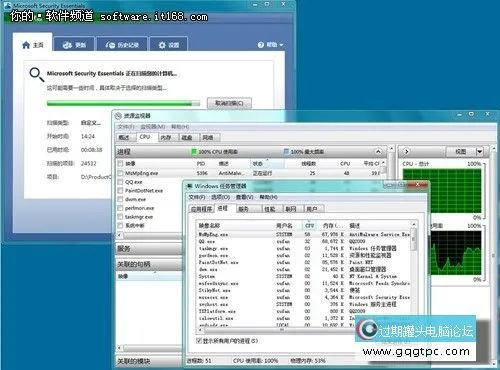Open the Monitor menu in Resource Monitor

tap(153, 127)
